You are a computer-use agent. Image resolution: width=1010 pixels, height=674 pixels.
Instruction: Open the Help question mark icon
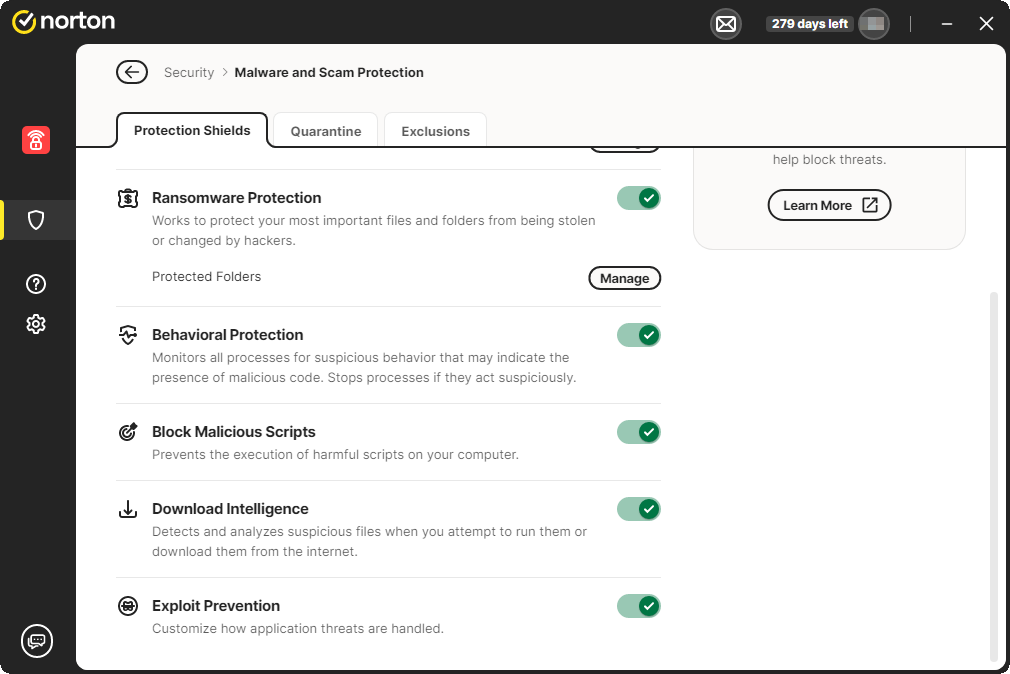[36, 284]
